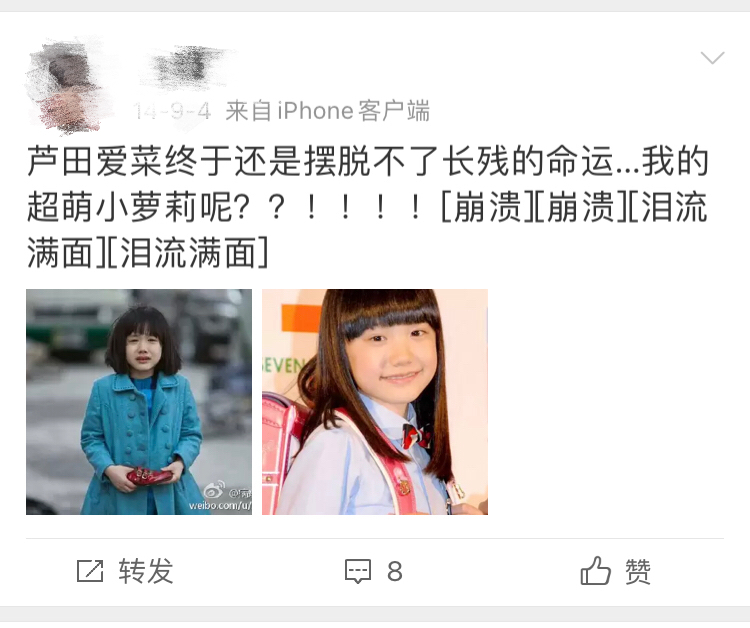The height and width of the screenshot is (628, 750).
Task: Tap the bow tie in the right photo
Action: point(417,436)
